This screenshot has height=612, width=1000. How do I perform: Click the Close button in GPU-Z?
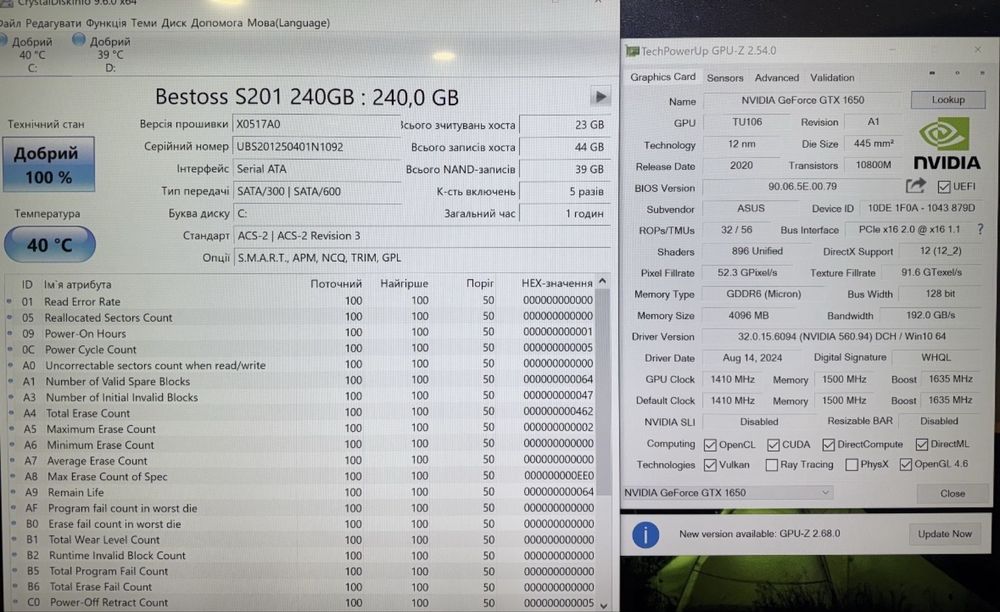tap(952, 493)
